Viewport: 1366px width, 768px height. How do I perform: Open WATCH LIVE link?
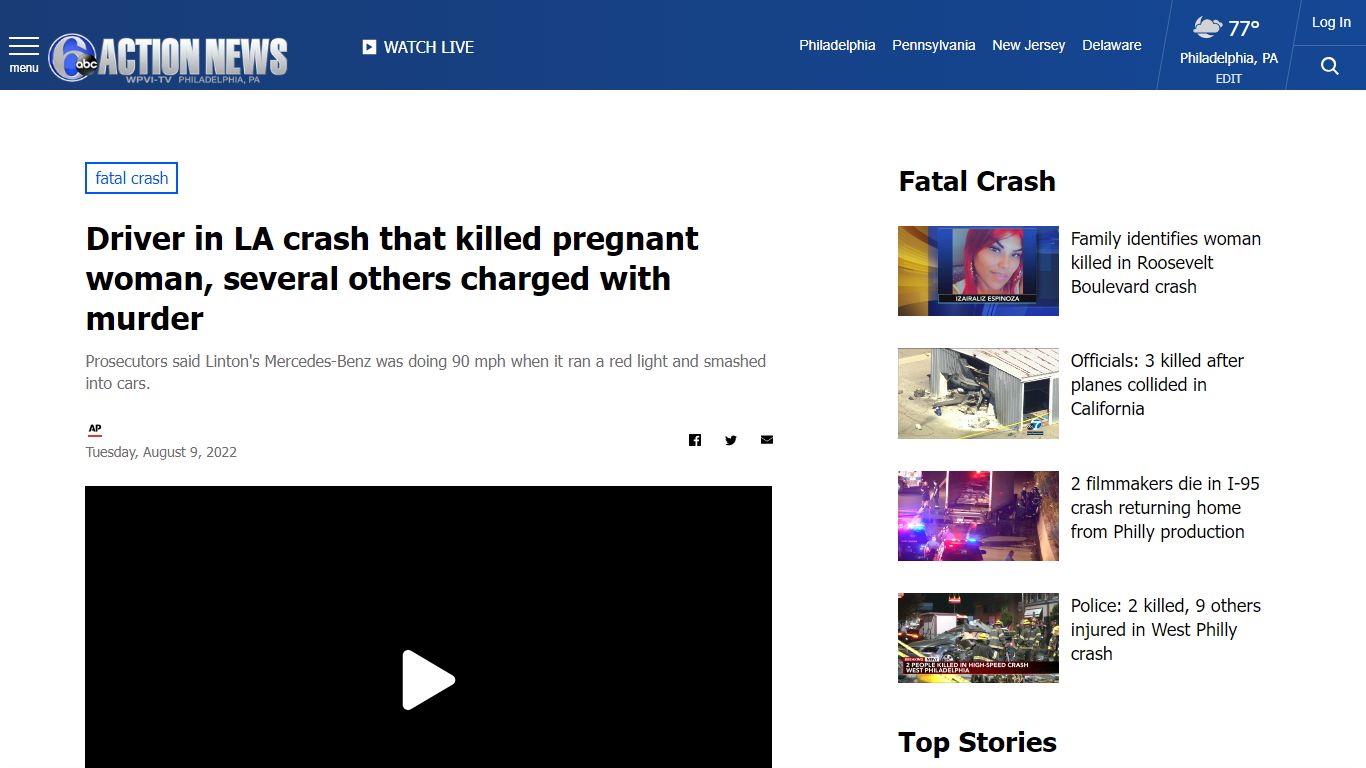[429, 47]
